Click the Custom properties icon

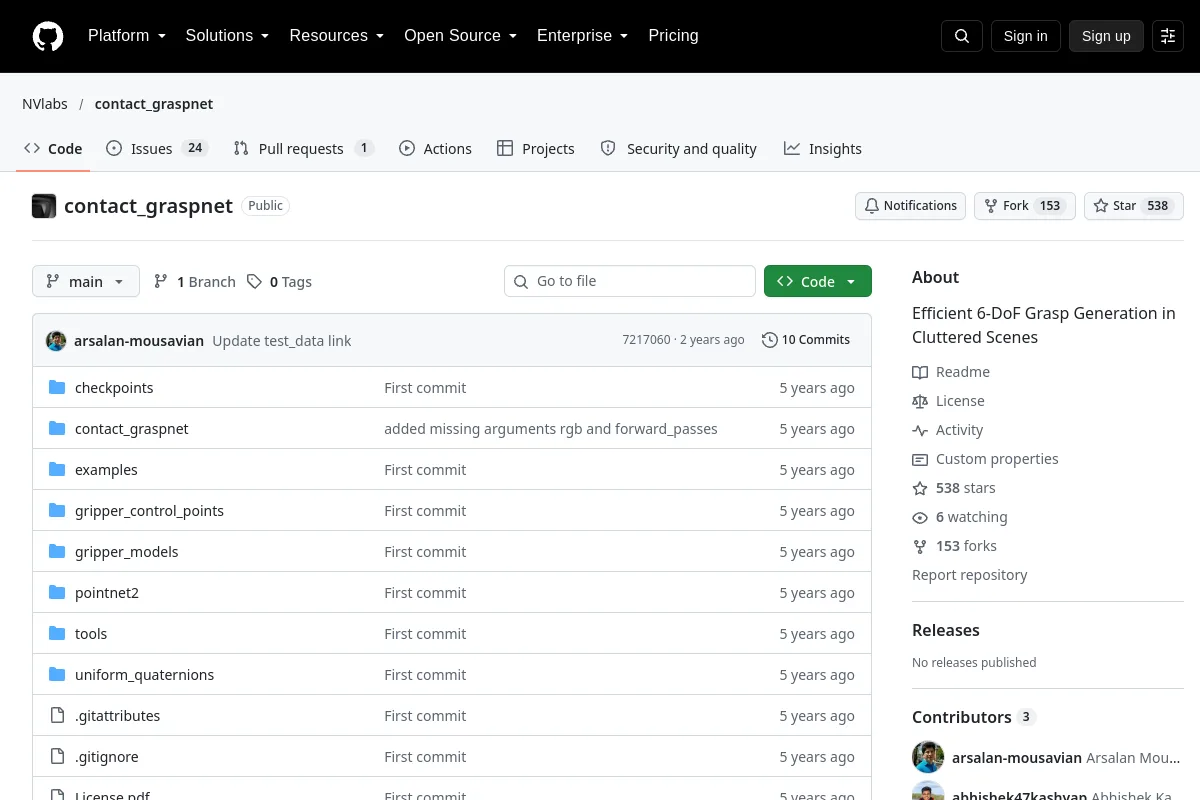coord(920,459)
